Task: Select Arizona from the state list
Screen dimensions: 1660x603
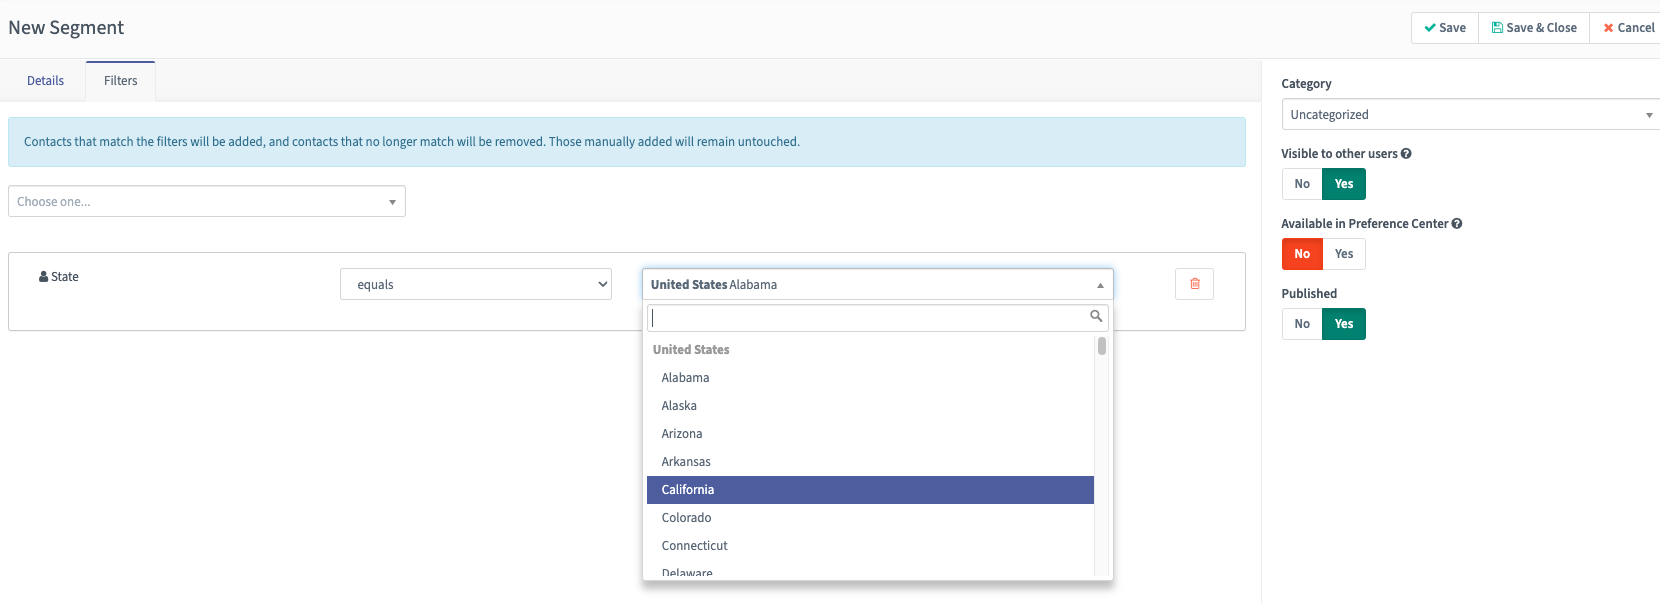Action: (x=870, y=434)
